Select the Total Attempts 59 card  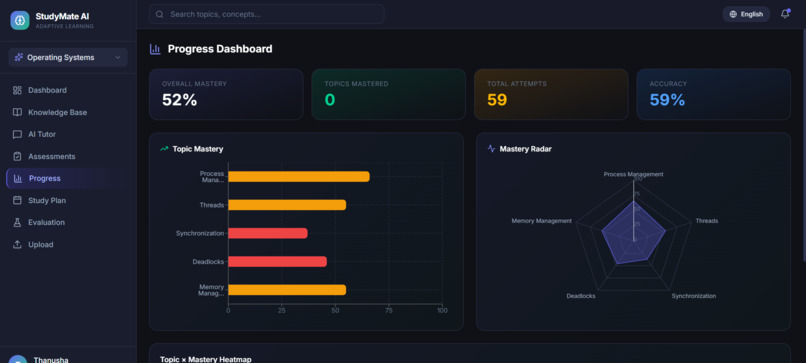[x=551, y=94]
